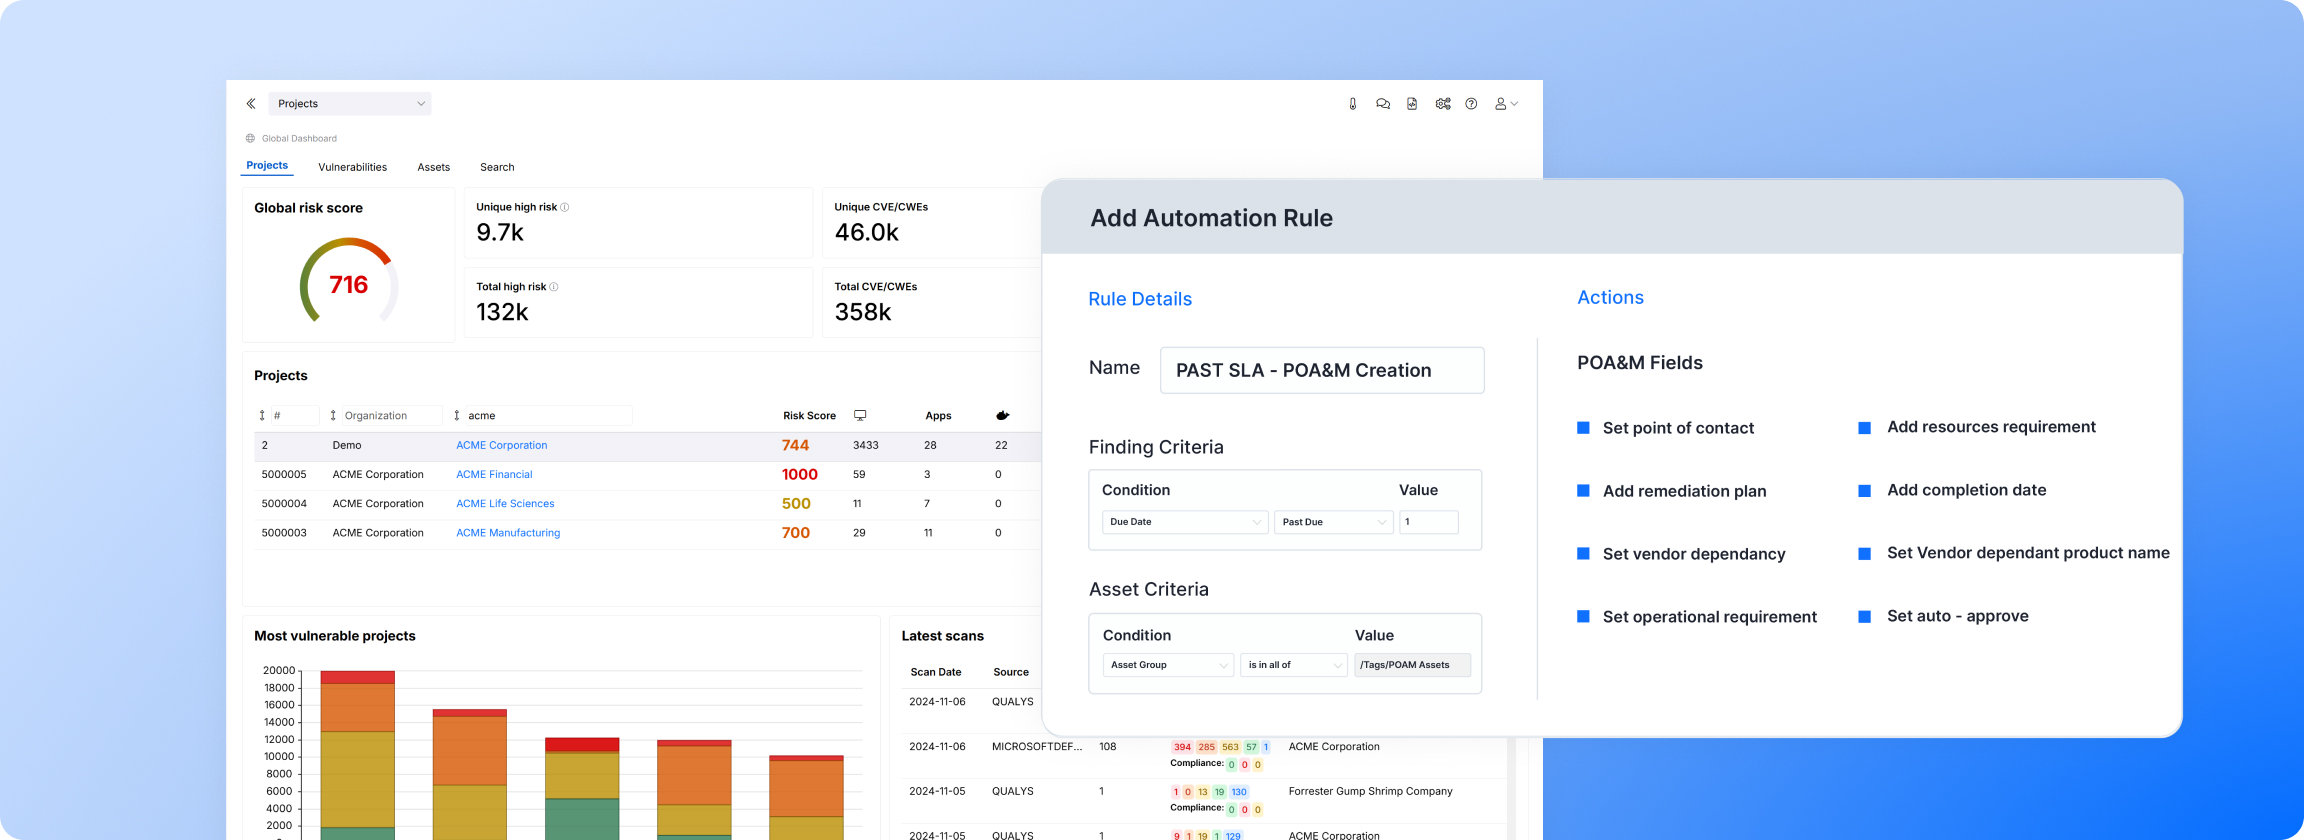Toggle Set point of contact checkbox
Image resolution: width=2304 pixels, height=840 pixels.
click(1583, 428)
